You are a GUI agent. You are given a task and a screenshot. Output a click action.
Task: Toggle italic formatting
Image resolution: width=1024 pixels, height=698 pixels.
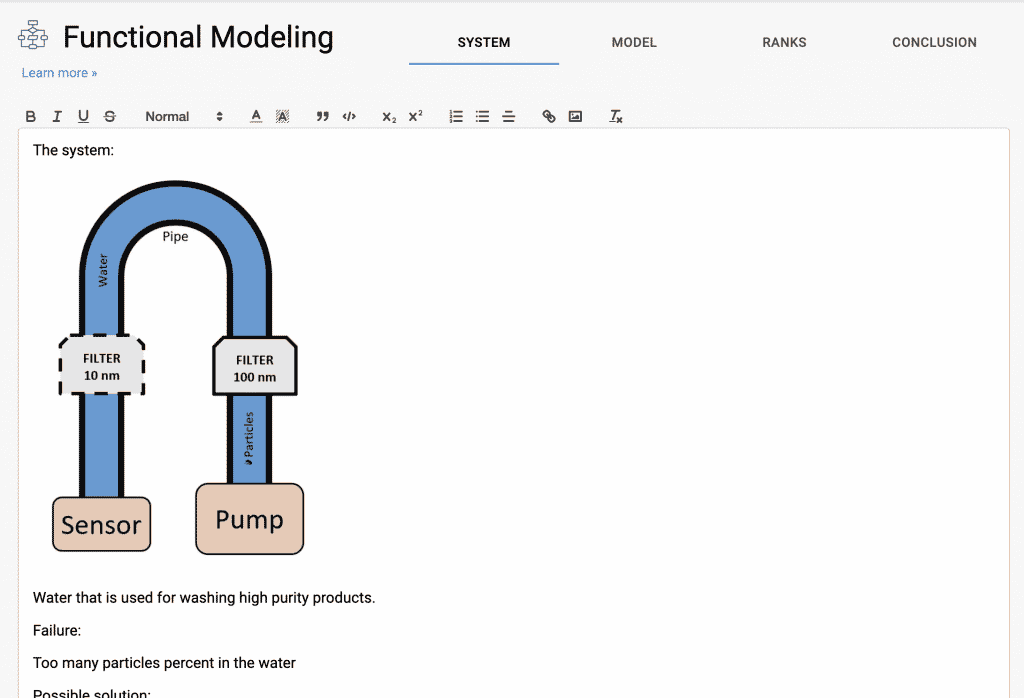click(x=57, y=116)
